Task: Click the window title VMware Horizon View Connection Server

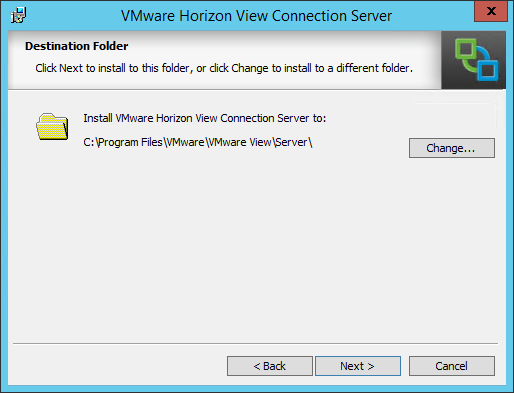Action: point(256,16)
